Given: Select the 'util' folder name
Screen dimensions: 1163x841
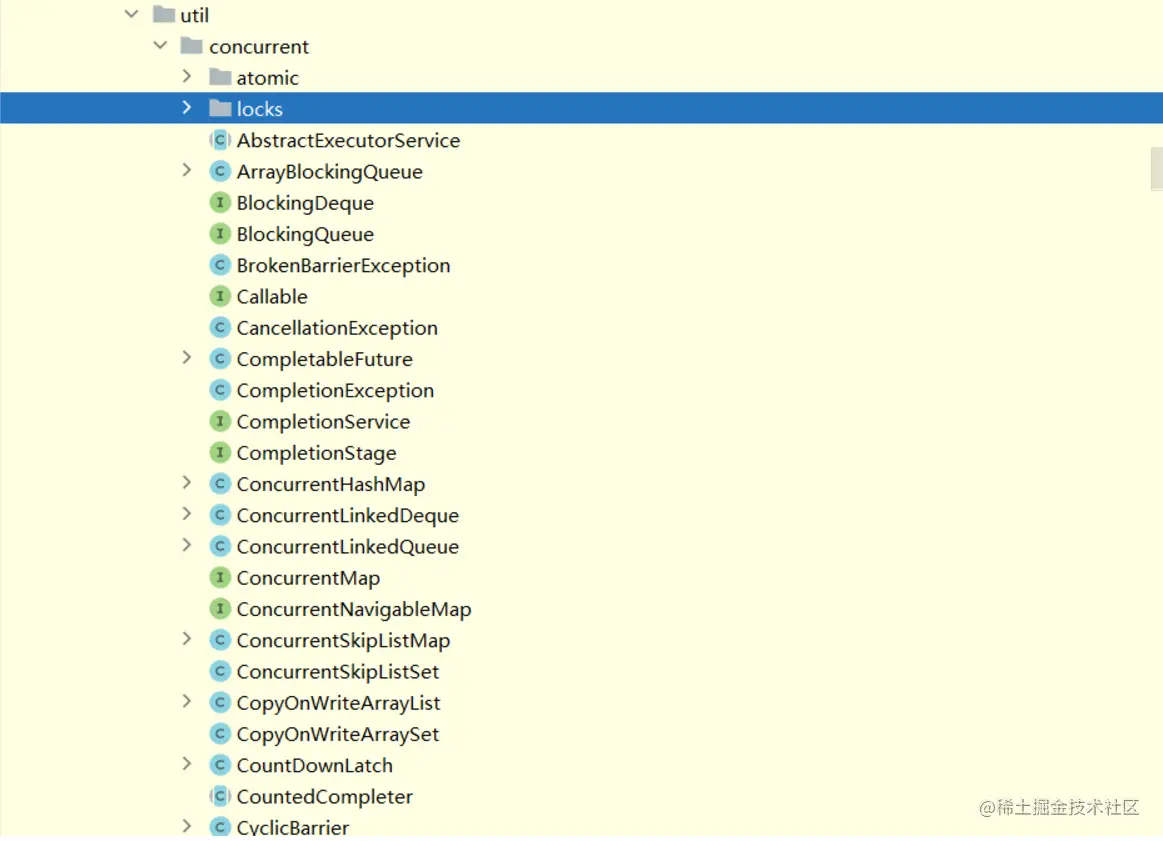Looking at the screenshot, I should (194, 15).
